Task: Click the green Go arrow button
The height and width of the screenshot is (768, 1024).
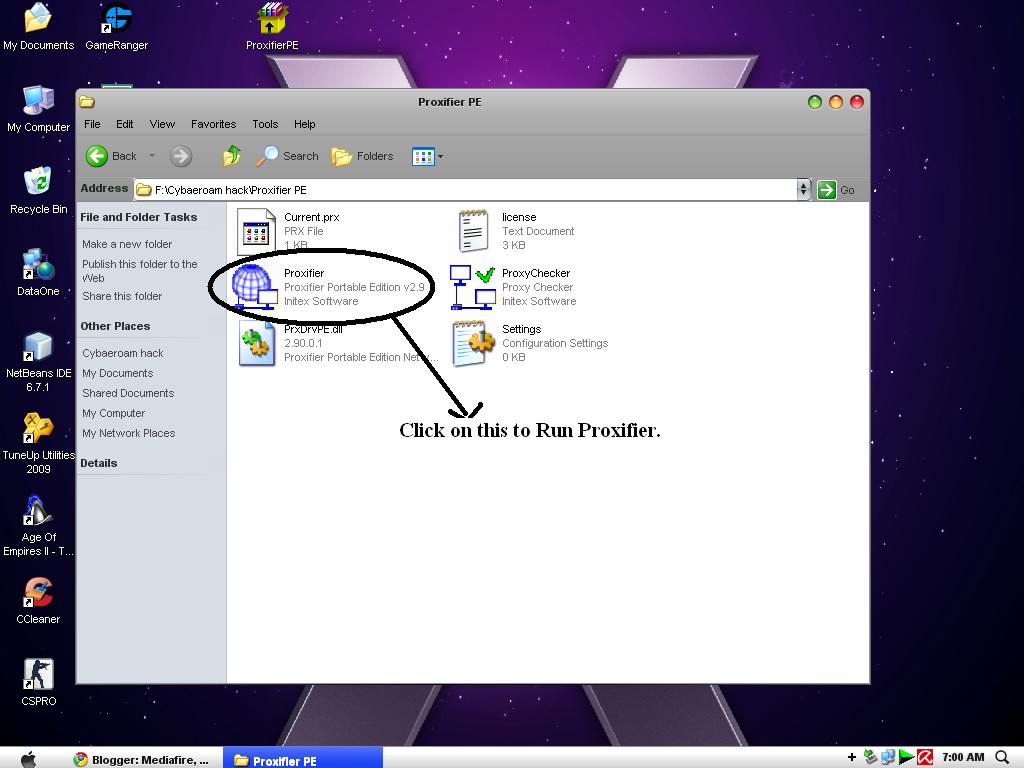Action: [x=827, y=190]
